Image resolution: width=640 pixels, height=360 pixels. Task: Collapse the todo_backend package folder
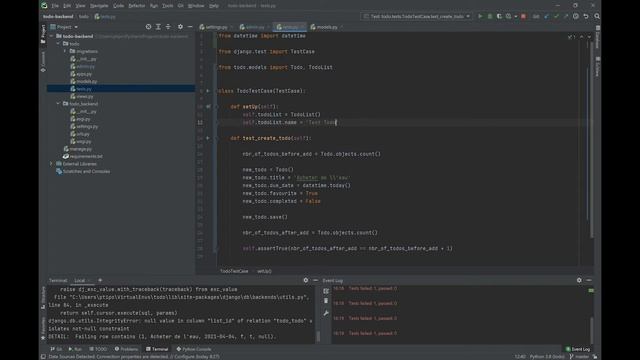pyautogui.click(x=58, y=104)
